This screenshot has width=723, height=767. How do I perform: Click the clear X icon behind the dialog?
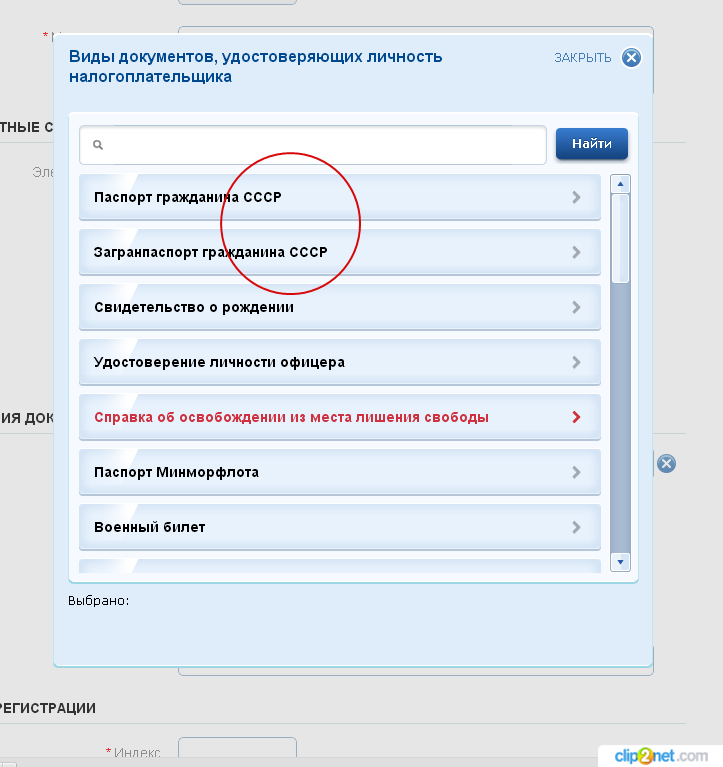pos(666,463)
